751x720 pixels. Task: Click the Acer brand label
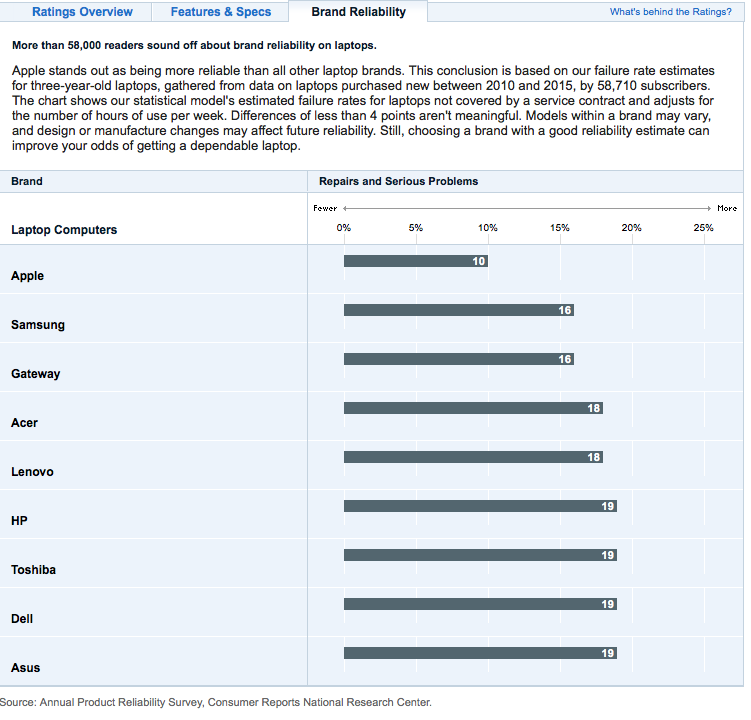coord(24,423)
